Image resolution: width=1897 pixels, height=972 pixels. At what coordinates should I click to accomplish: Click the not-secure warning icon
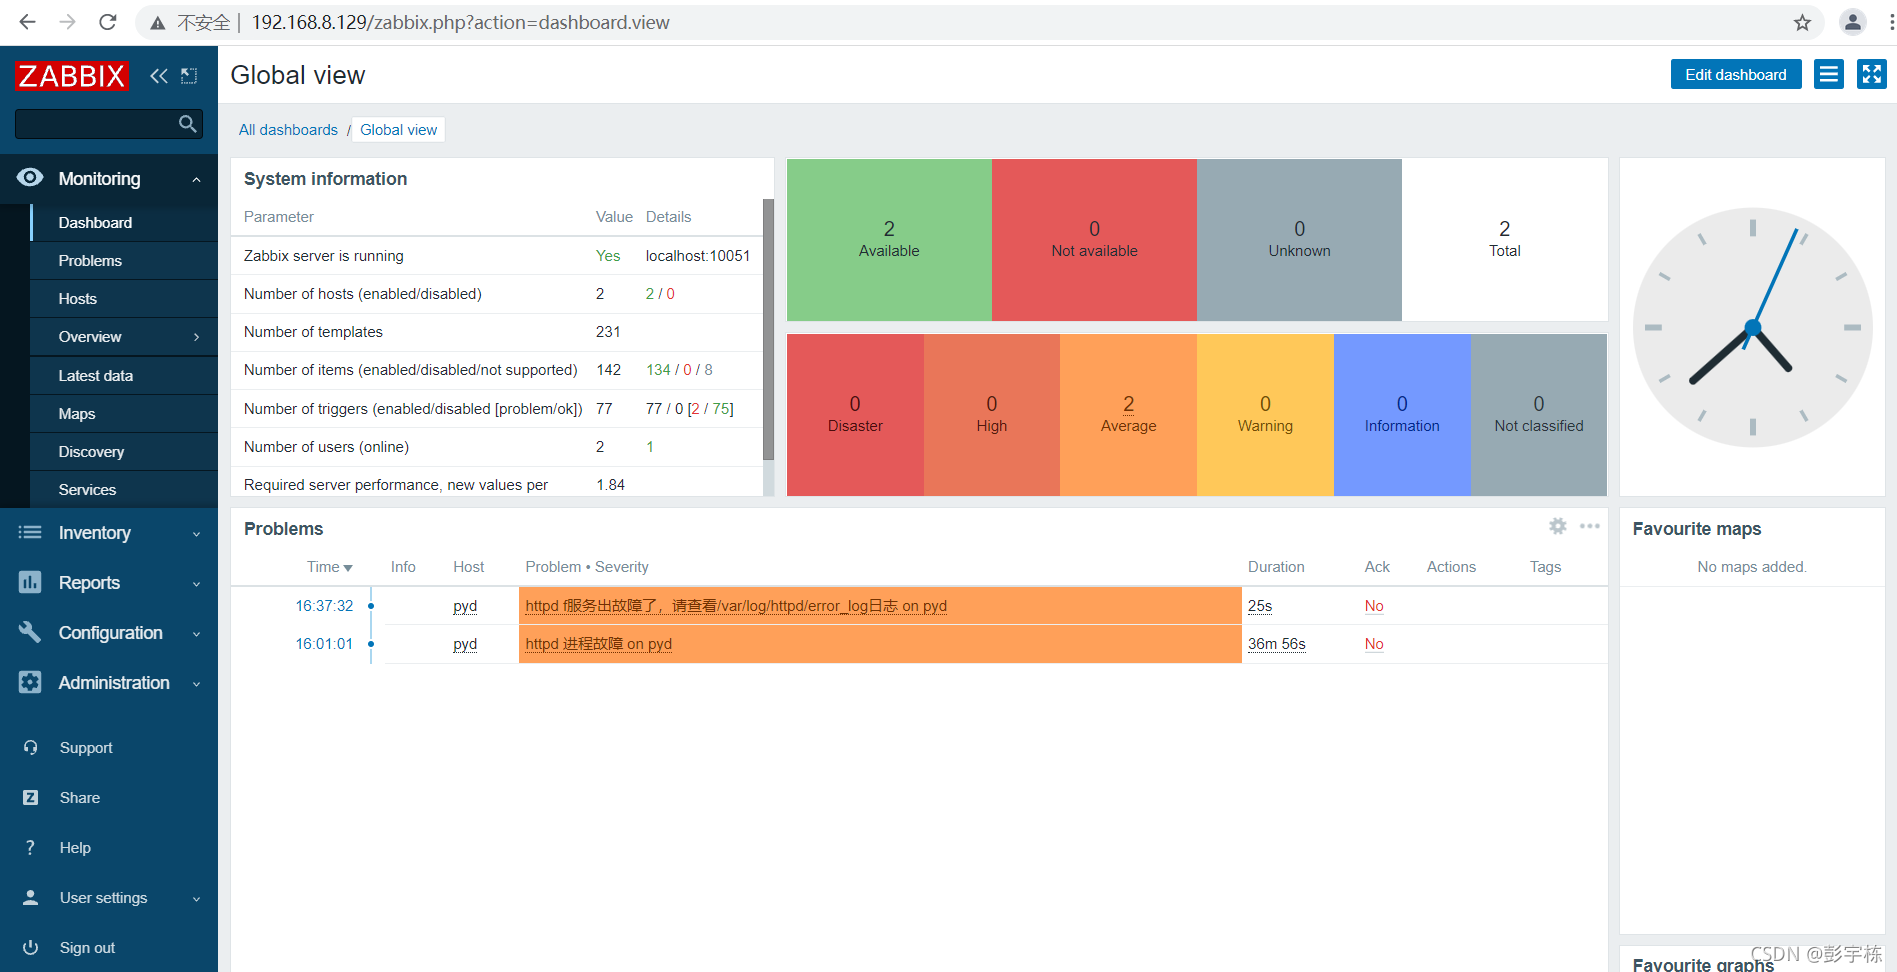(158, 23)
